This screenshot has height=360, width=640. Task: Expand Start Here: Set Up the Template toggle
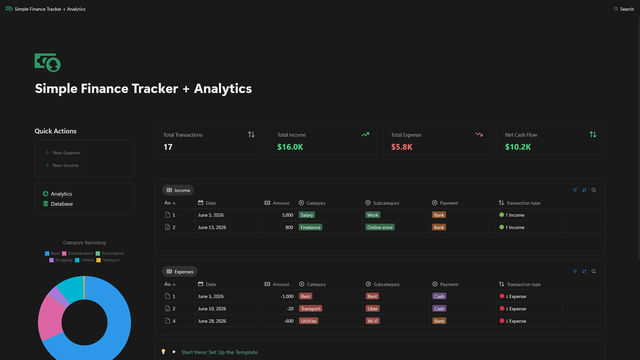click(174, 352)
